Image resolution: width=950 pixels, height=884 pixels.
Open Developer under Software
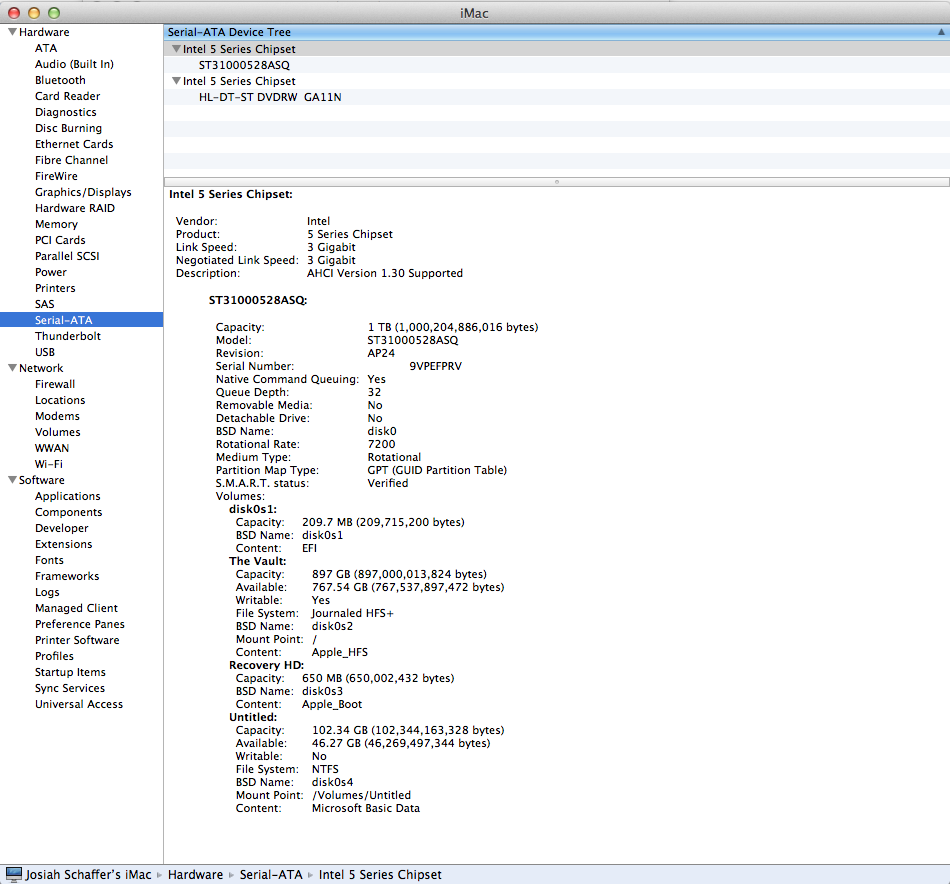pyautogui.click(x=62, y=528)
